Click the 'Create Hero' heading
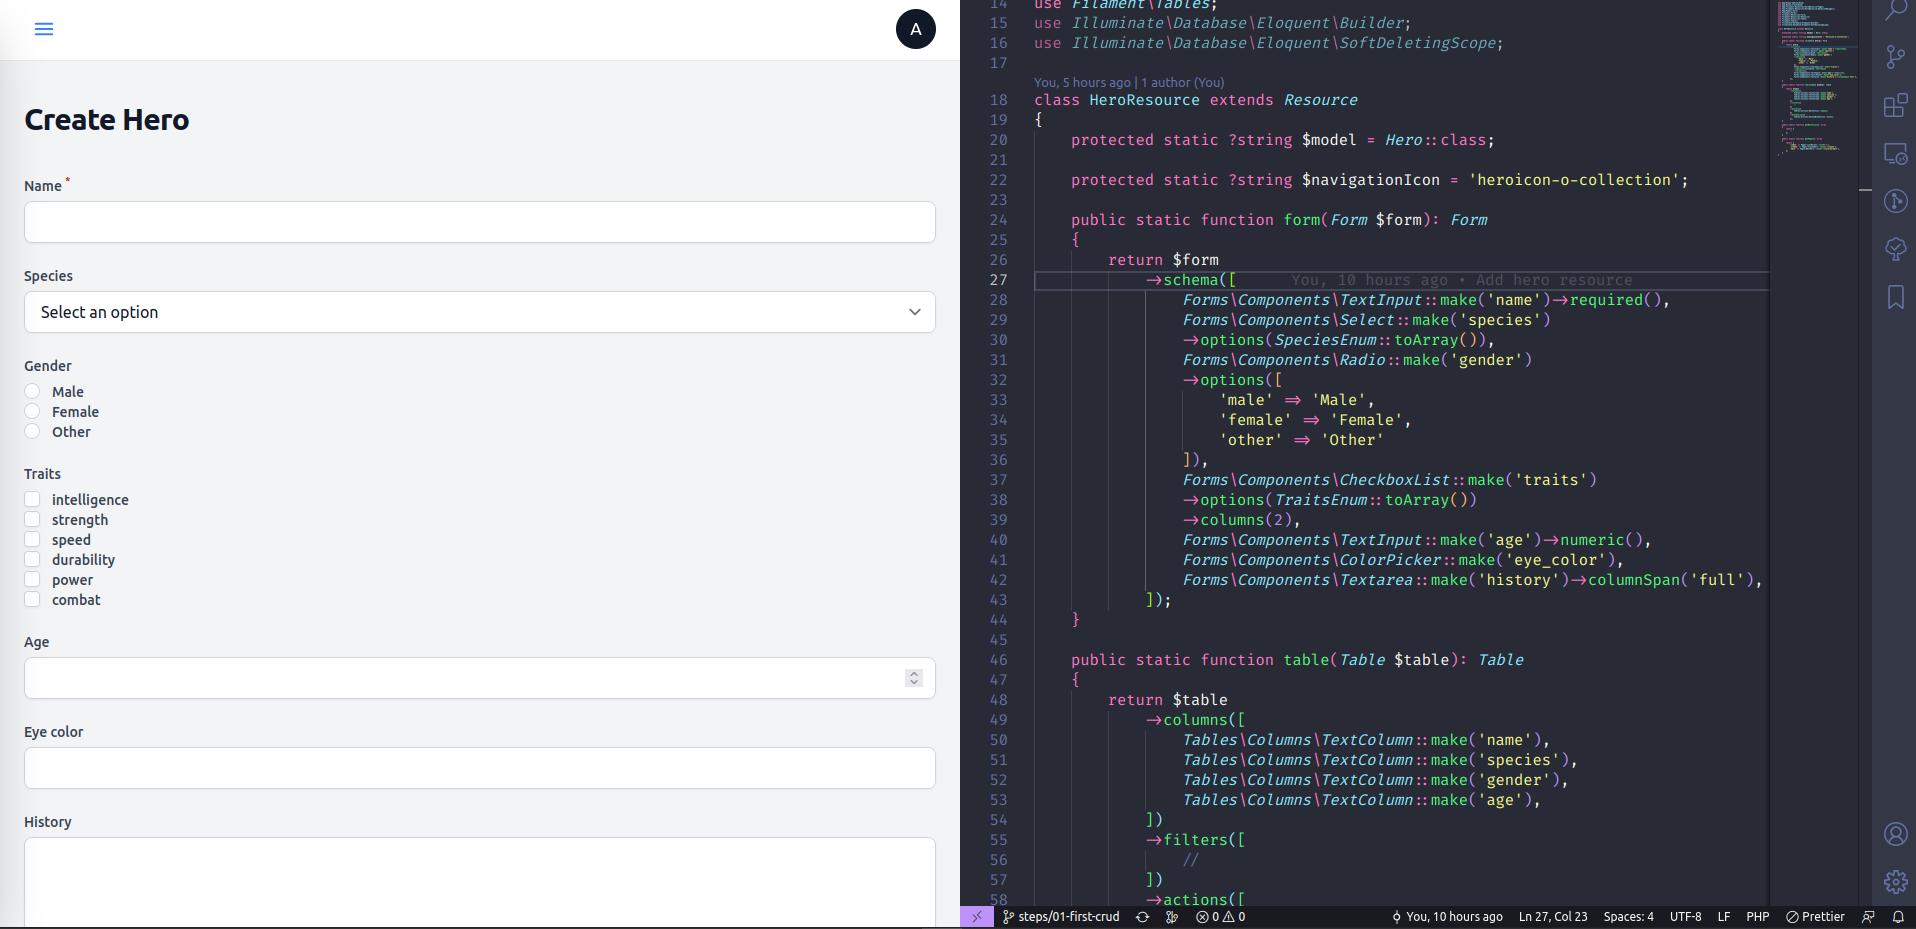1916x929 pixels. [107, 120]
